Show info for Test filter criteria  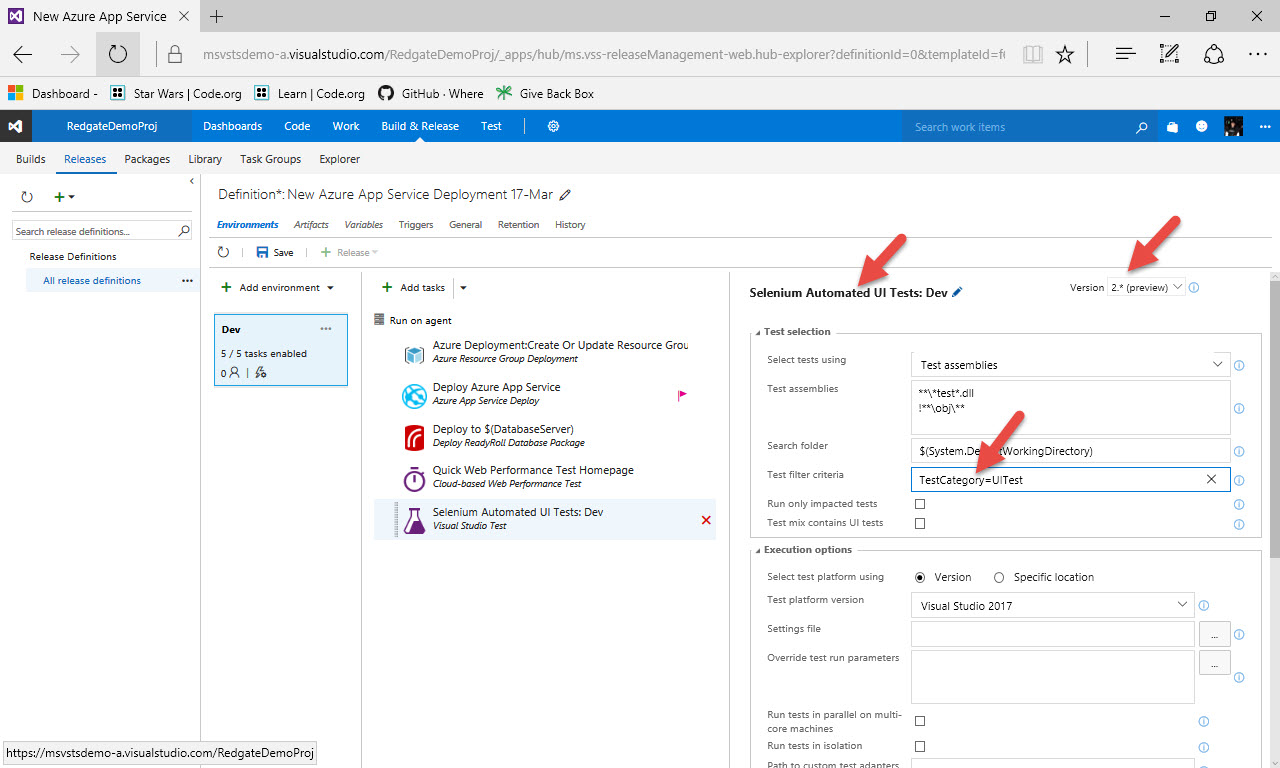pos(1239,480)
